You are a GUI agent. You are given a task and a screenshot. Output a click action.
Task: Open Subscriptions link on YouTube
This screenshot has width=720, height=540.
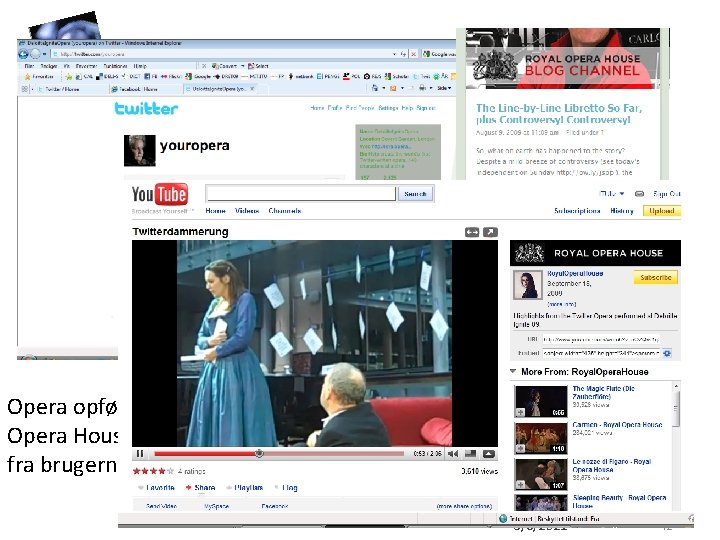(x=577, y=211)
